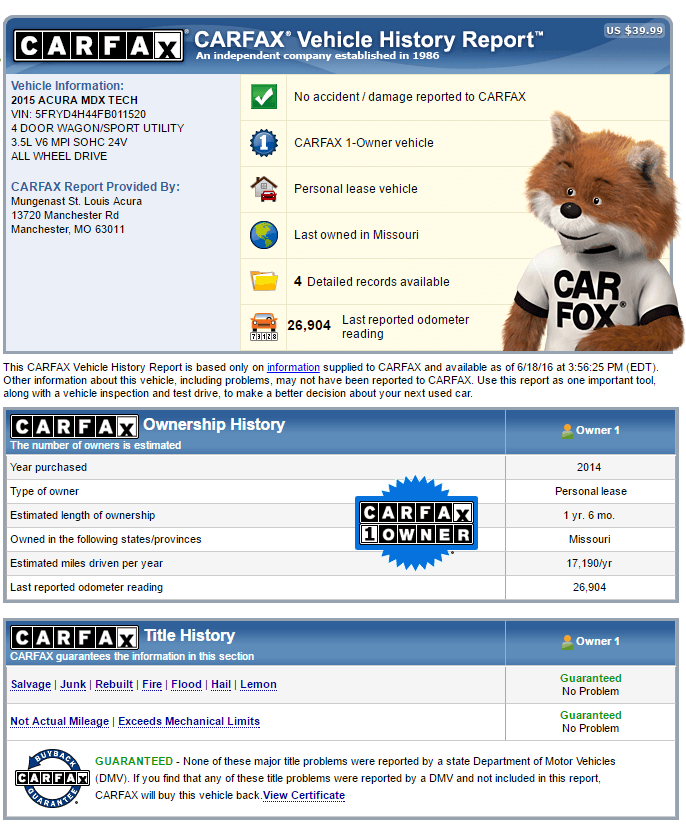Click the green GUARANTEED word in buyback notice

[x=134, y=761]
